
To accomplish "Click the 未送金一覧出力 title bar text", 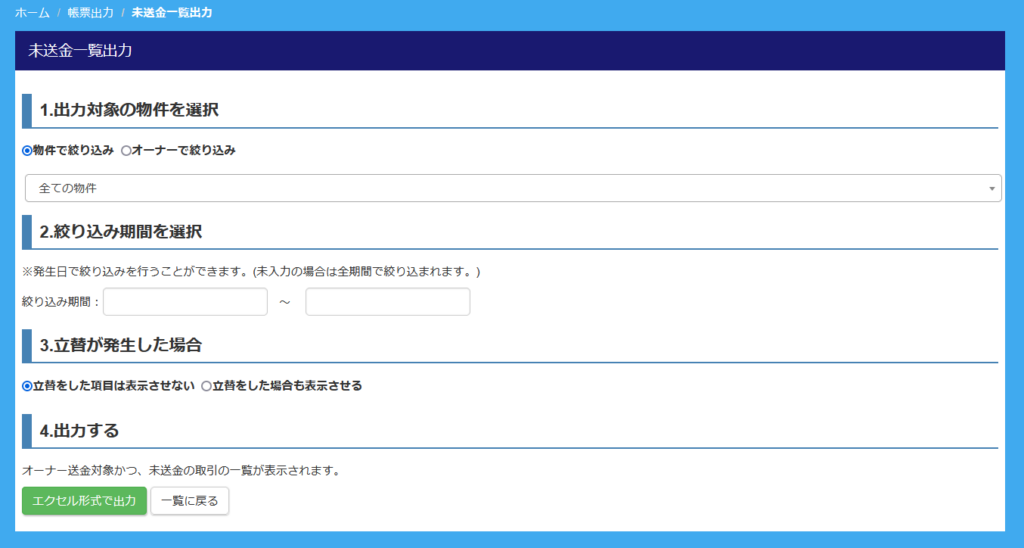I will (80, 51).
